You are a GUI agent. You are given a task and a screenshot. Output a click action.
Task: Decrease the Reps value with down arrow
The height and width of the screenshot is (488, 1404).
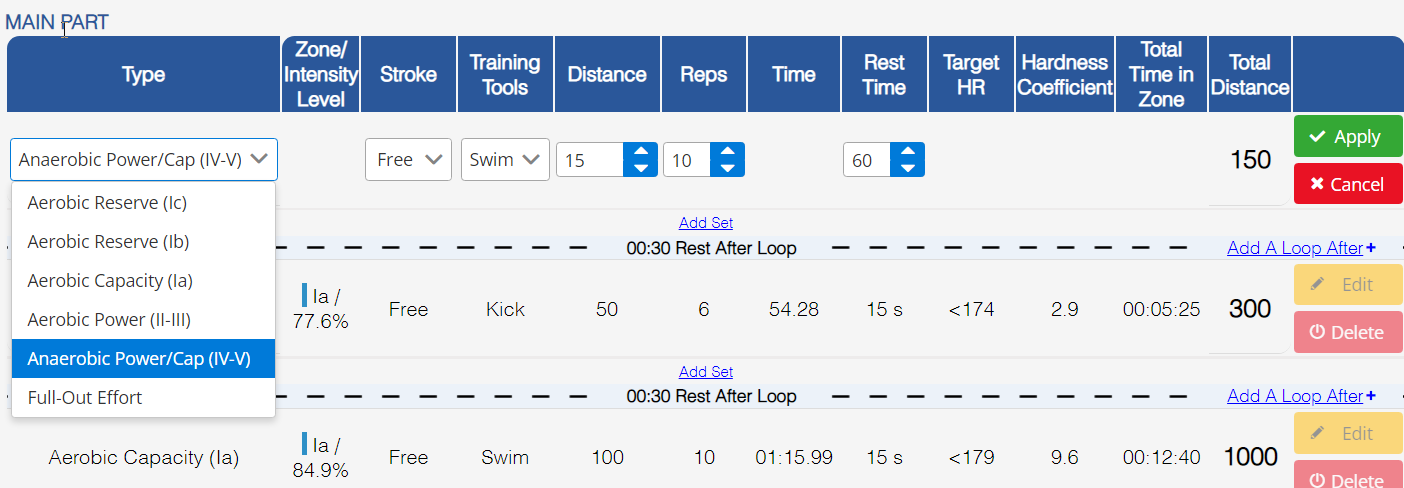point(728,168)
